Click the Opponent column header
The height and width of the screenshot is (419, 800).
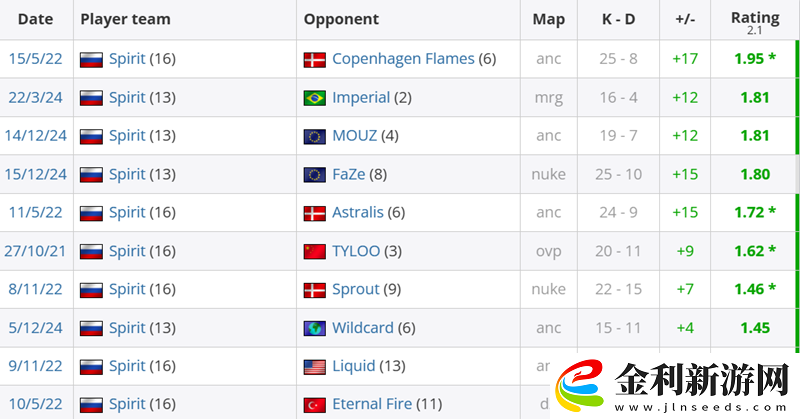(x=341, y=19)
